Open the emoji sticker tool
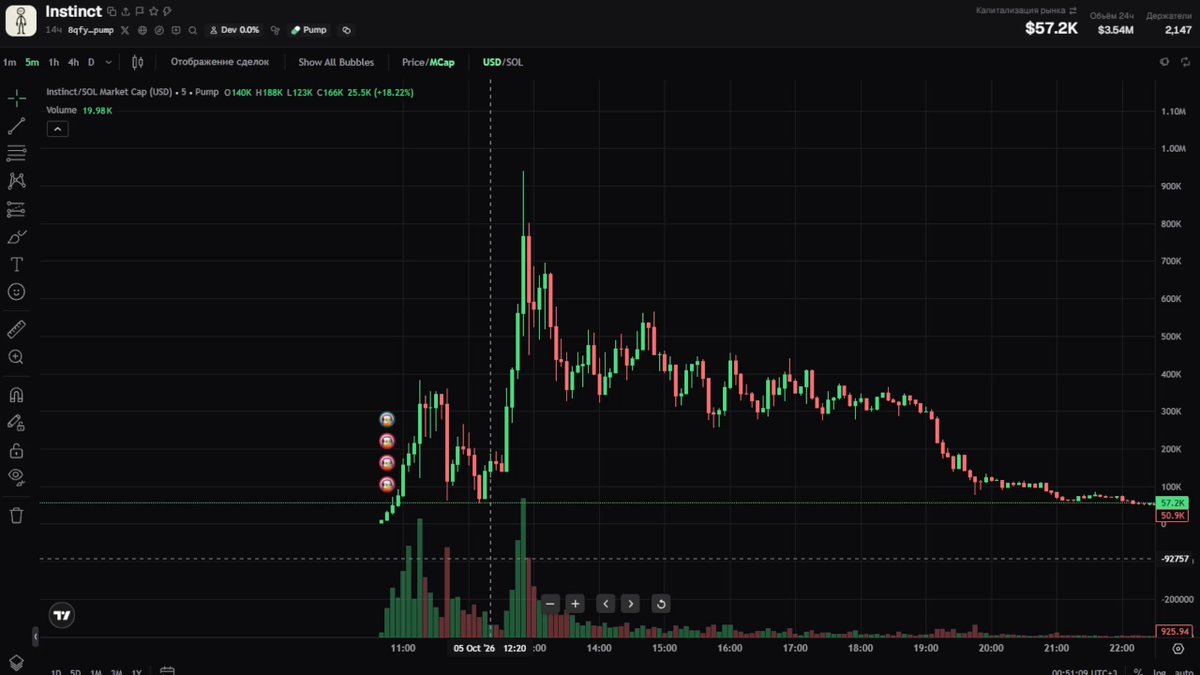The image size is (1200, 675). coord(16,292)
